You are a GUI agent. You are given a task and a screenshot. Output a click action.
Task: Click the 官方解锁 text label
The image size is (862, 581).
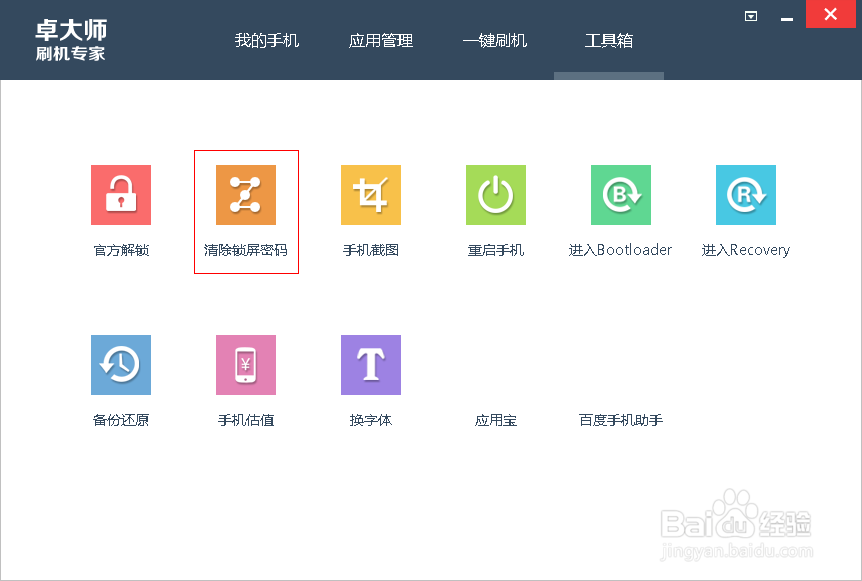tap(120, 250)
